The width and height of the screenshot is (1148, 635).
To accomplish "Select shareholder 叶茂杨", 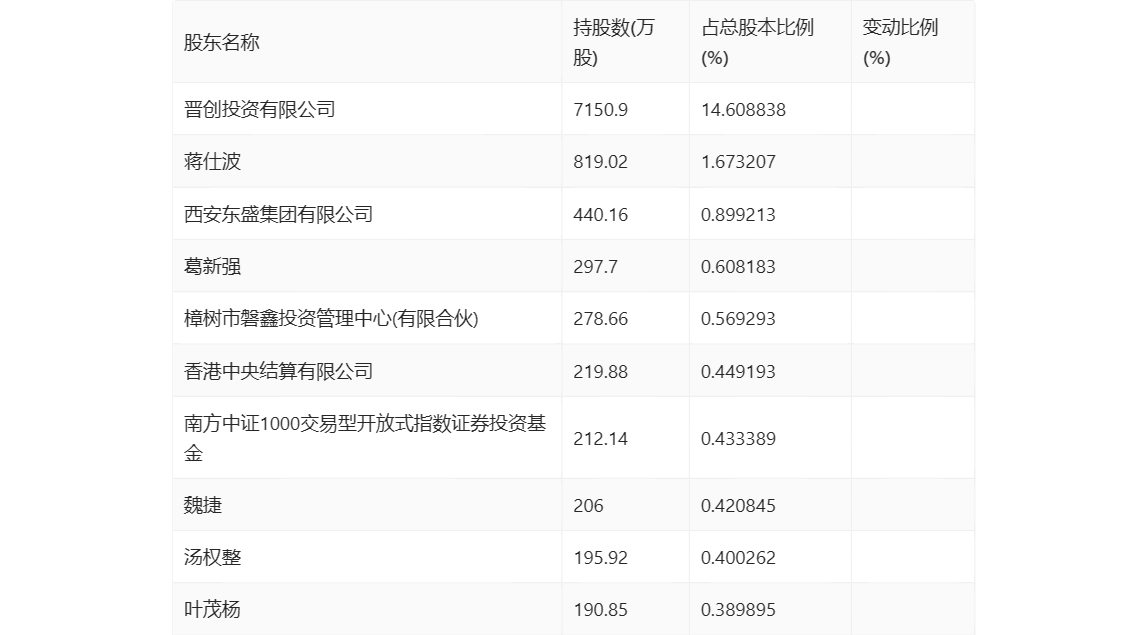I will pyautogui.click(x=212, y=609).
